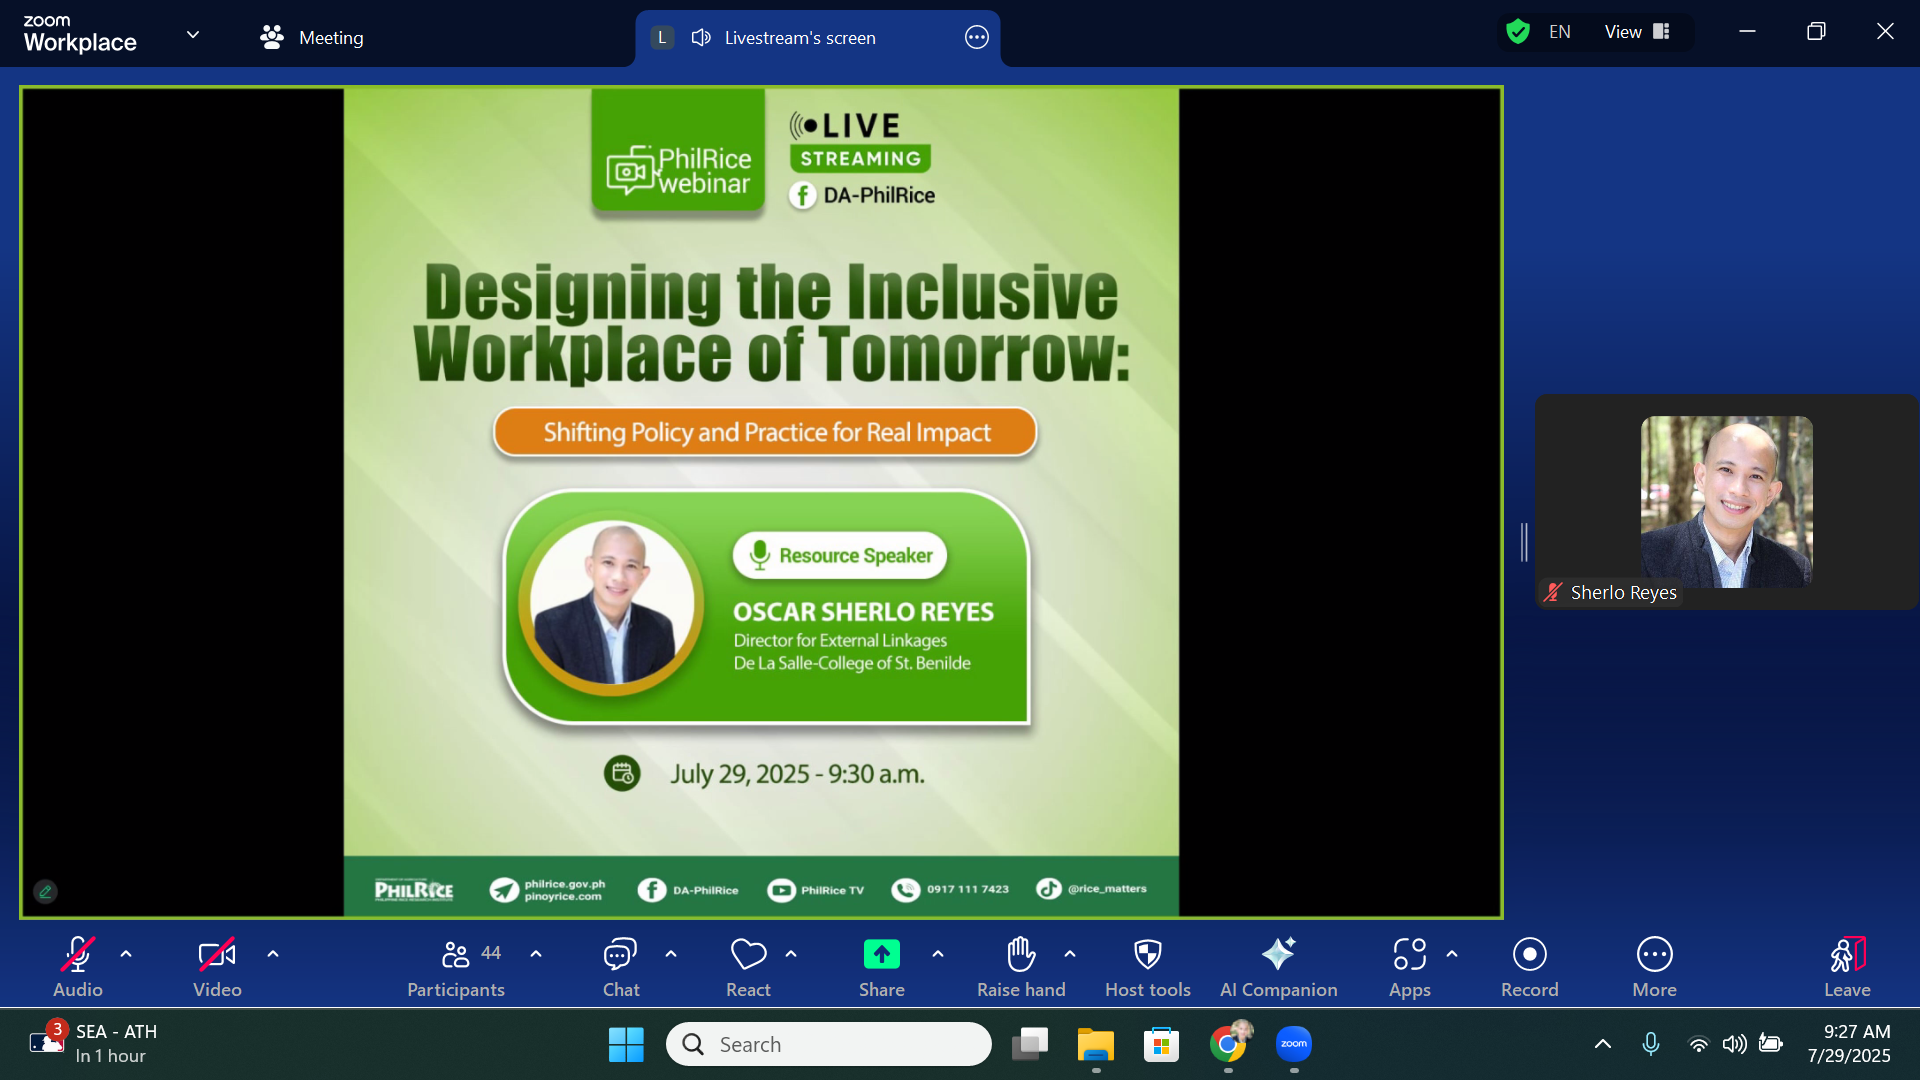The width and height of the screenshot is (1920, 1080).
Task: Open Participants list showing 44
Action: pos(456,965)
